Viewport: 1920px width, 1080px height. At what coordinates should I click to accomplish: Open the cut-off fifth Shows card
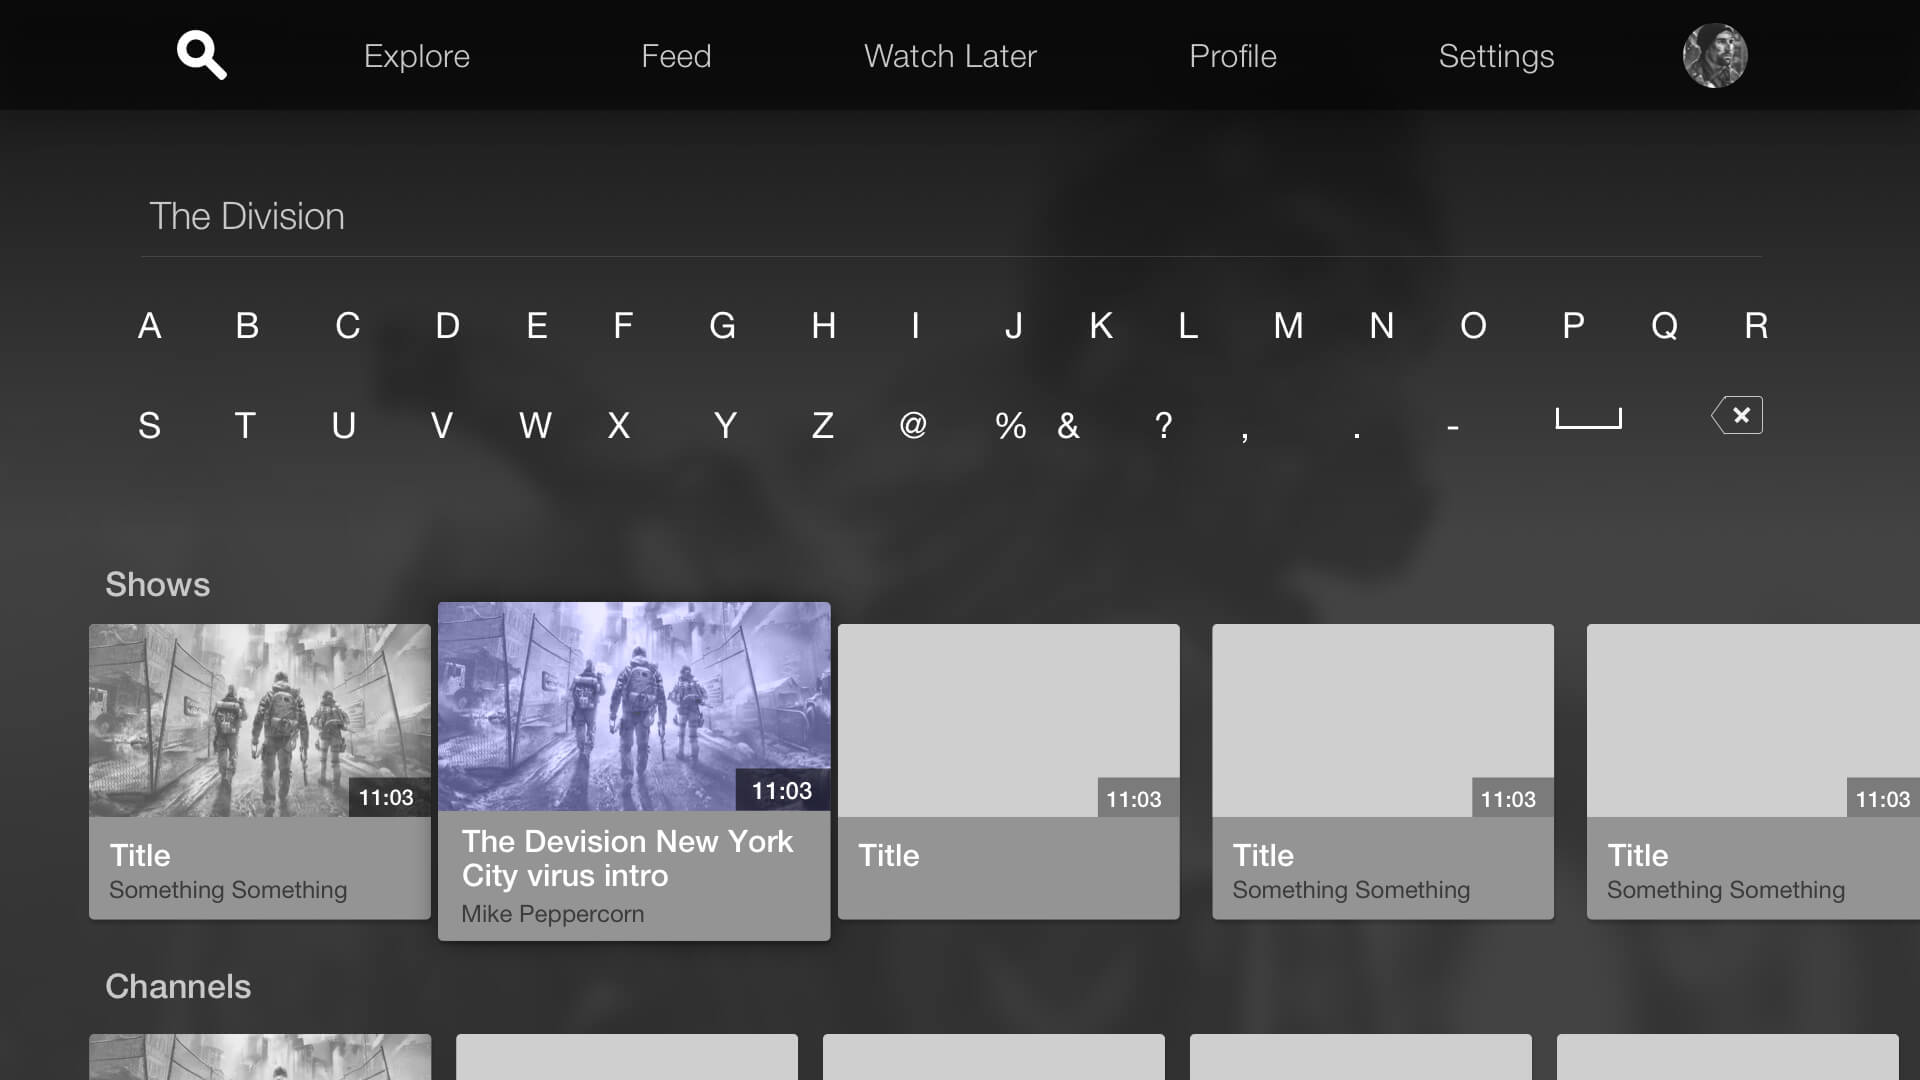(x=1753, y=771)
